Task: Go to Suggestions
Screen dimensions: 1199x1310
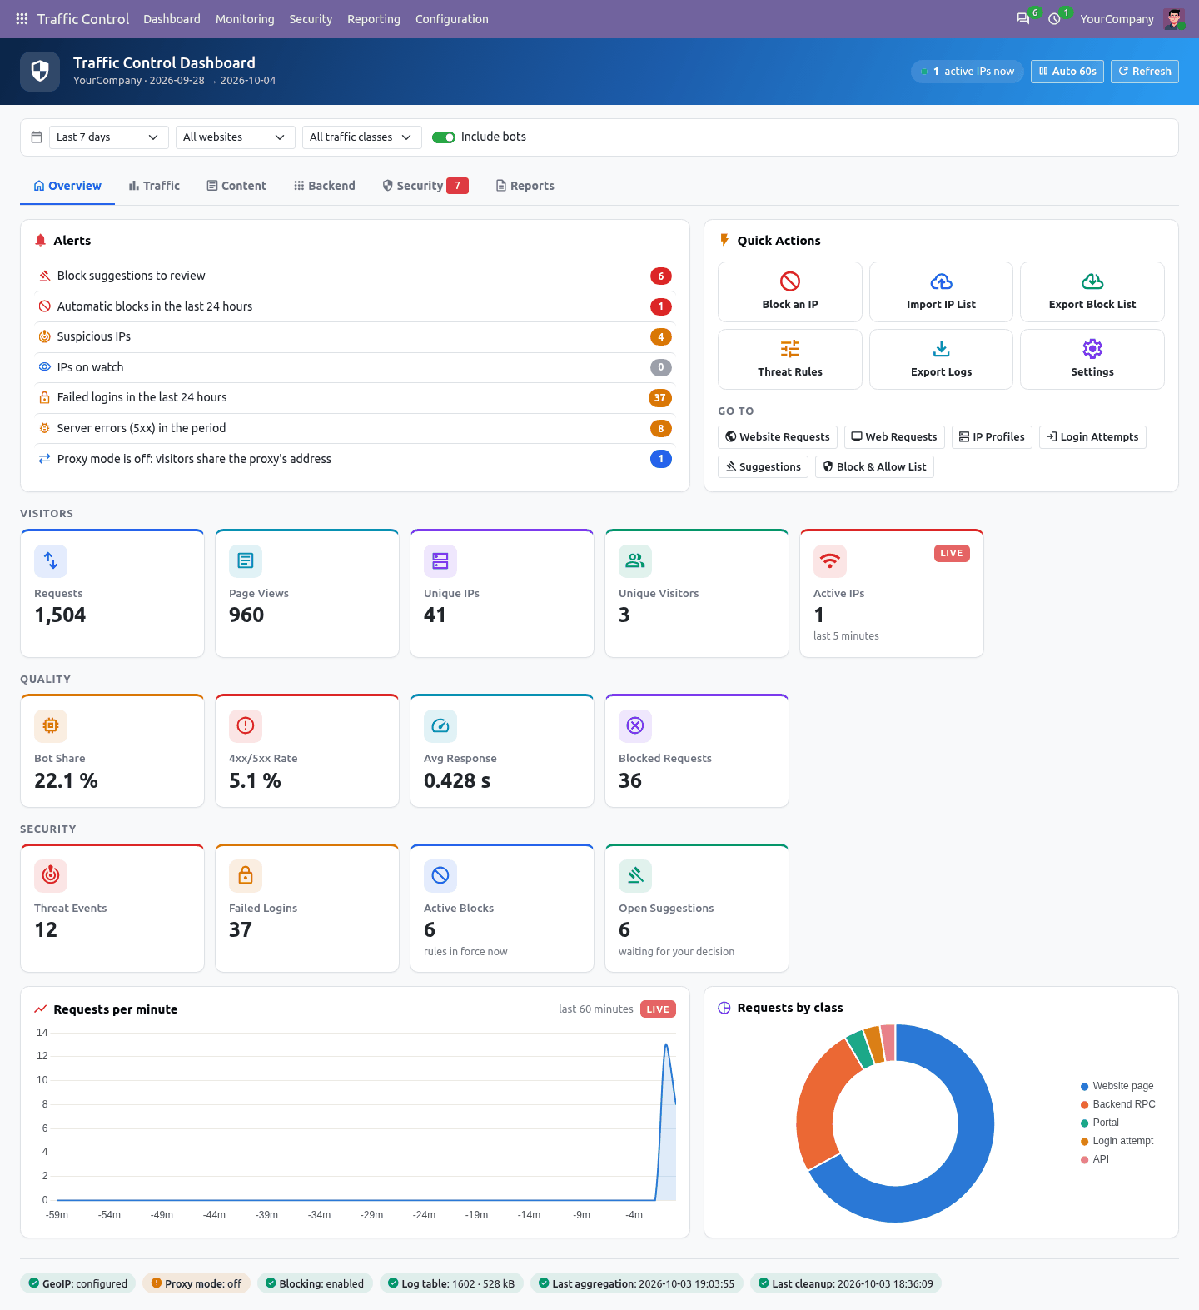Action: (763, 467)
